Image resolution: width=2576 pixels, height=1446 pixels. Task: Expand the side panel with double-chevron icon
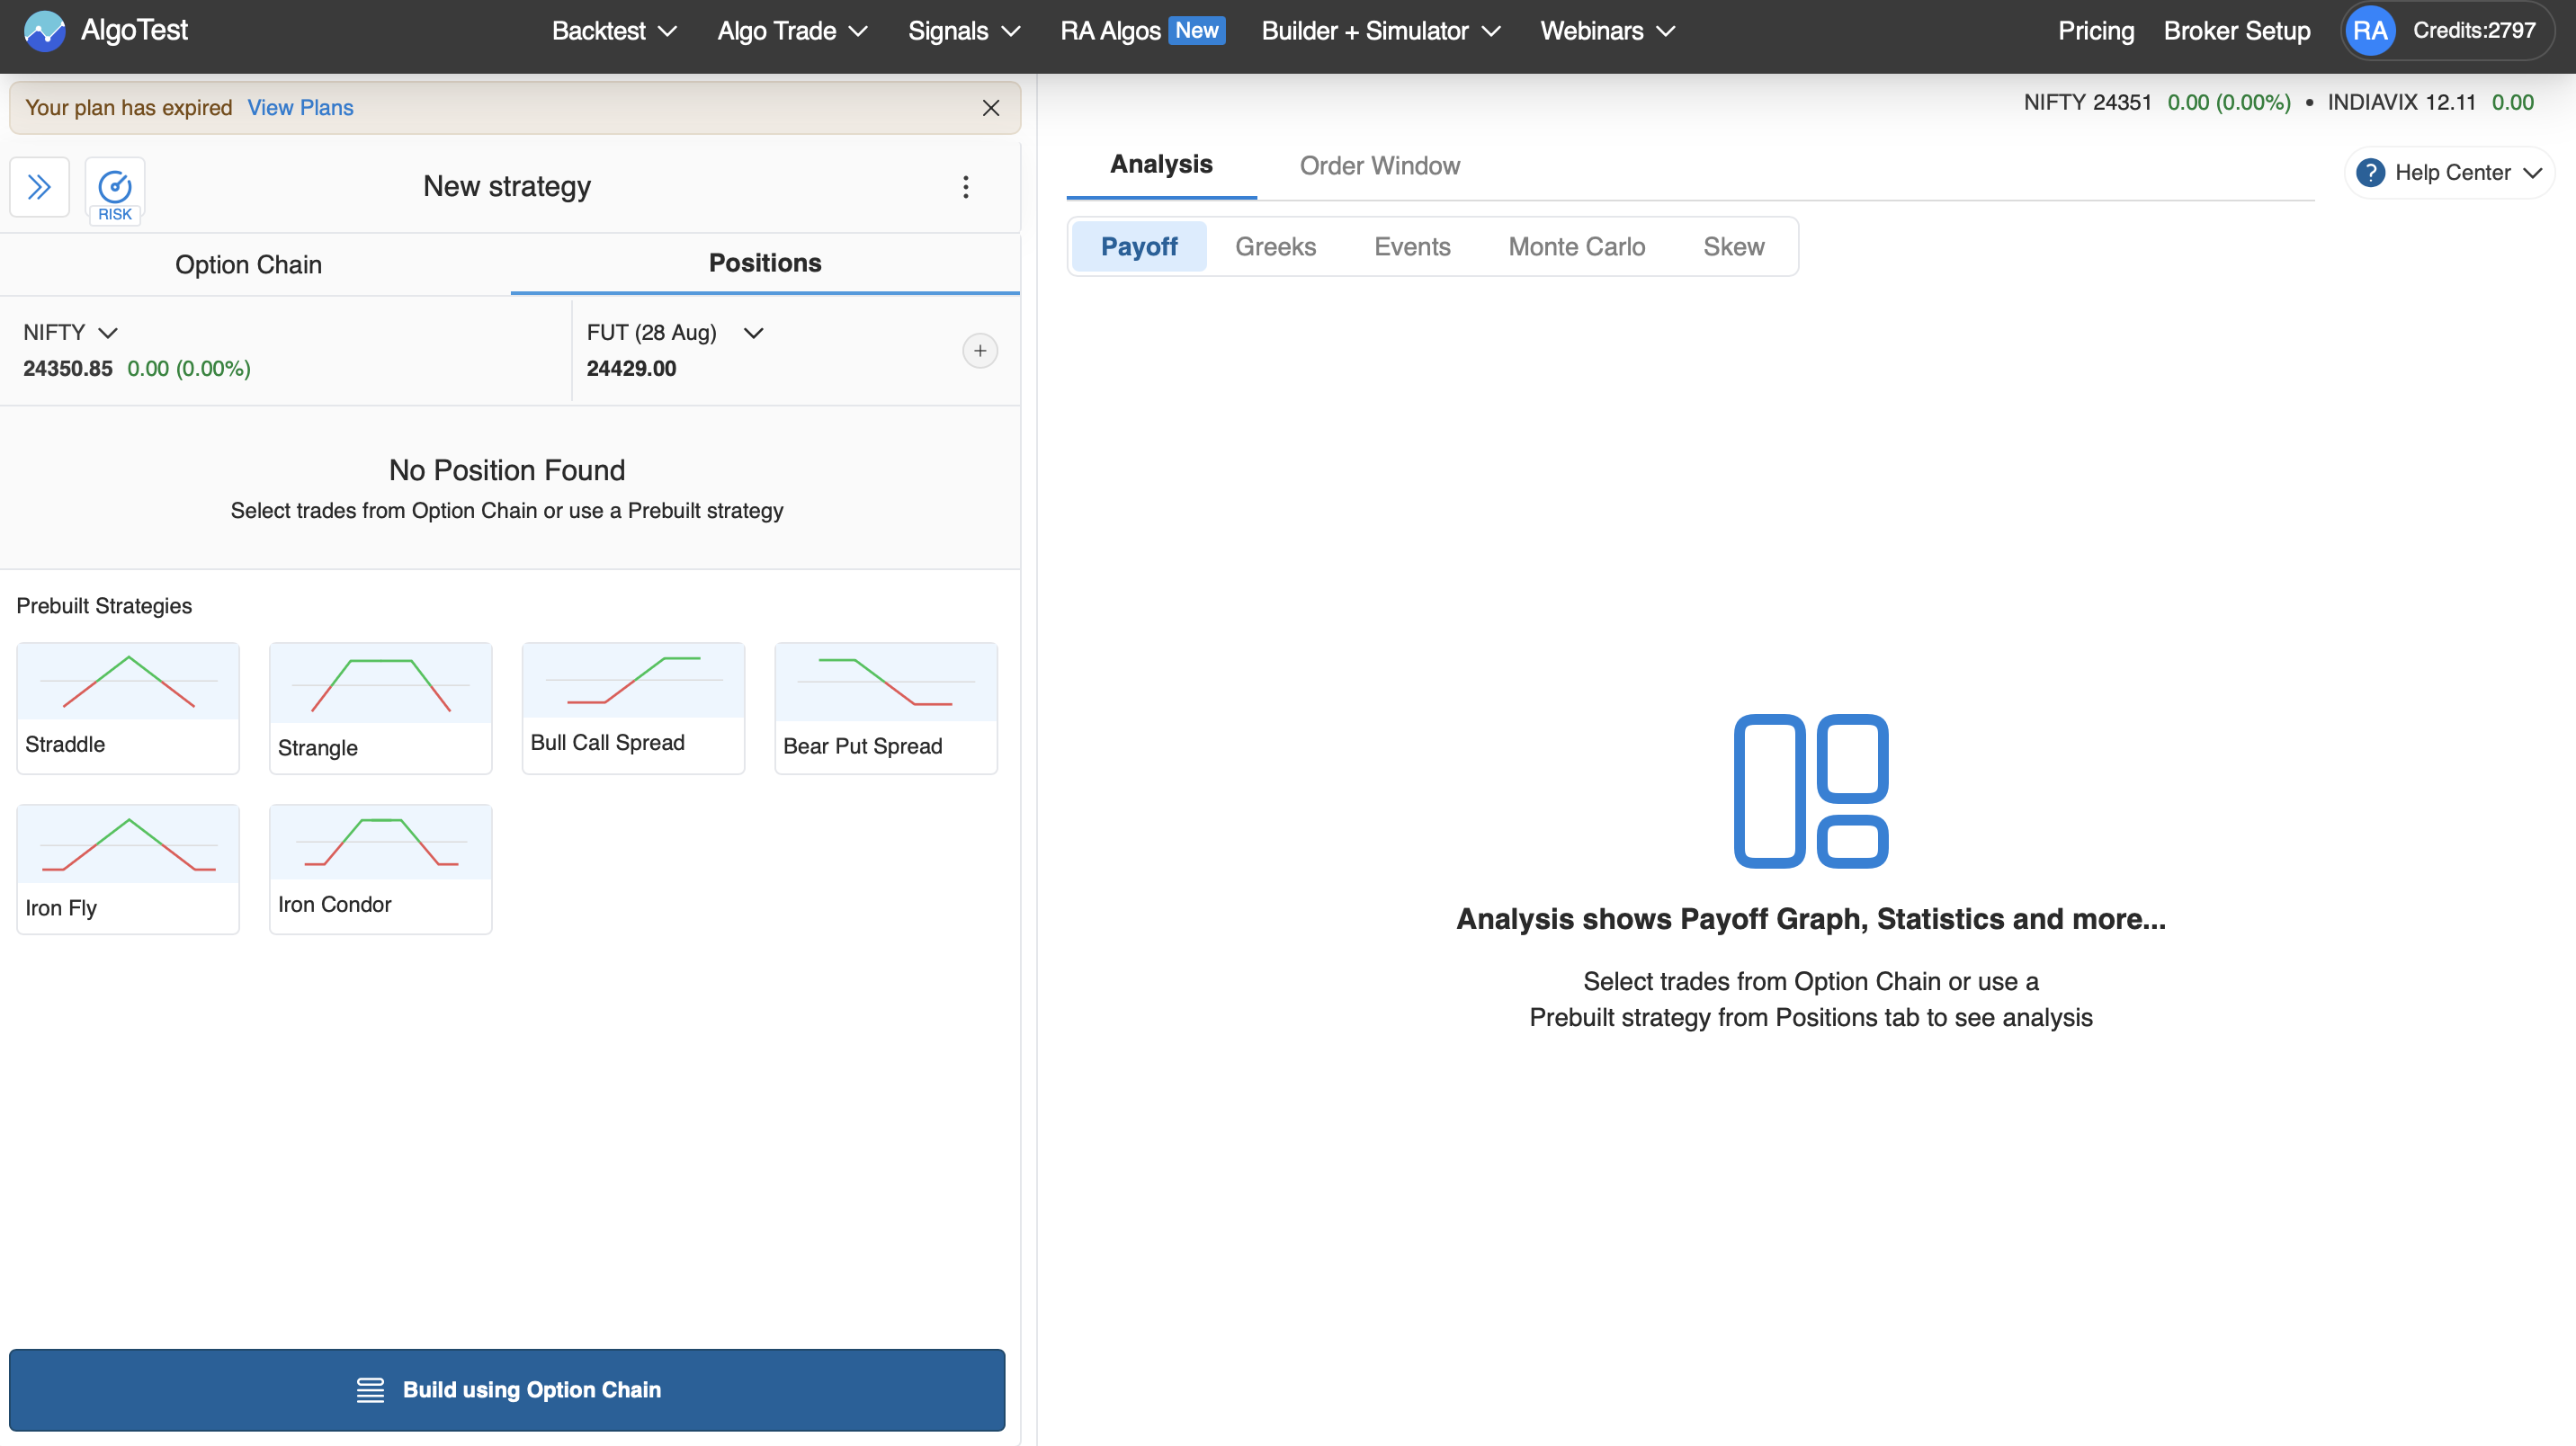39,187
